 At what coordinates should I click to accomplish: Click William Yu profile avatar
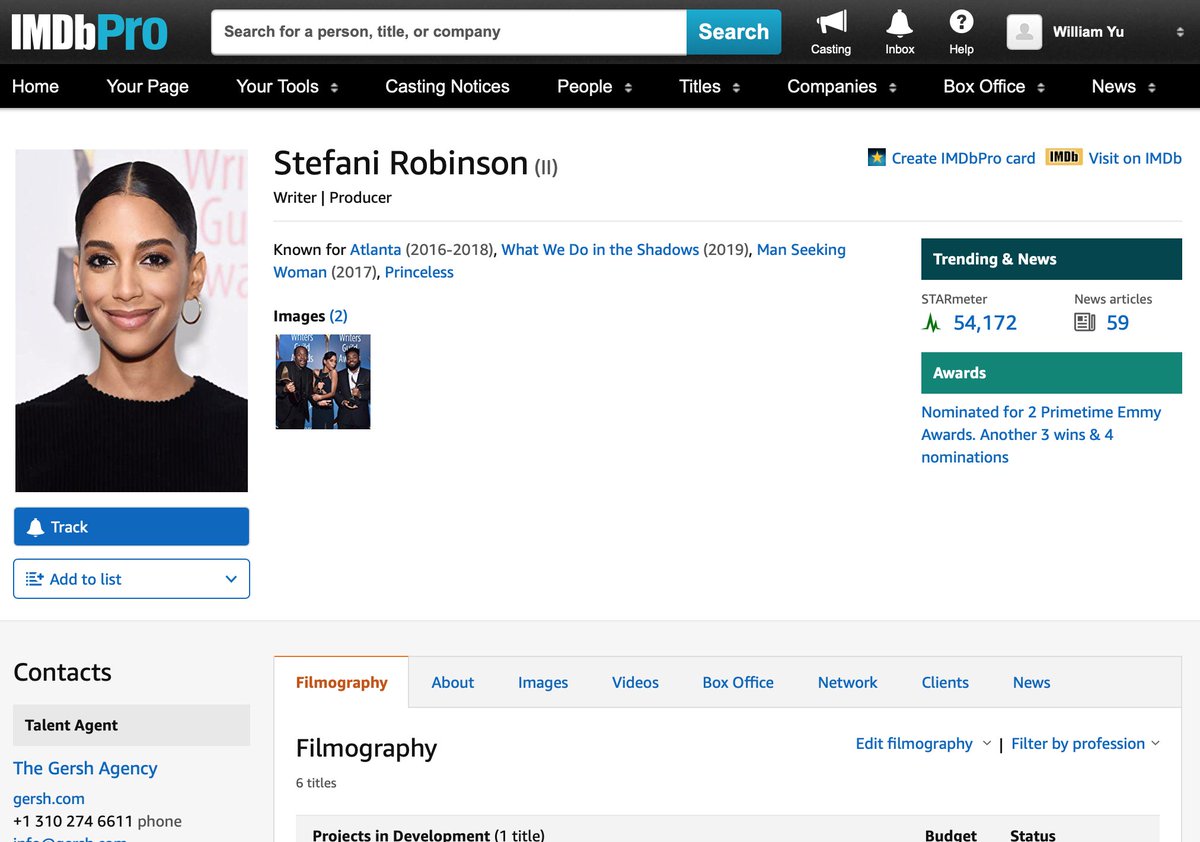[1024, 32]
